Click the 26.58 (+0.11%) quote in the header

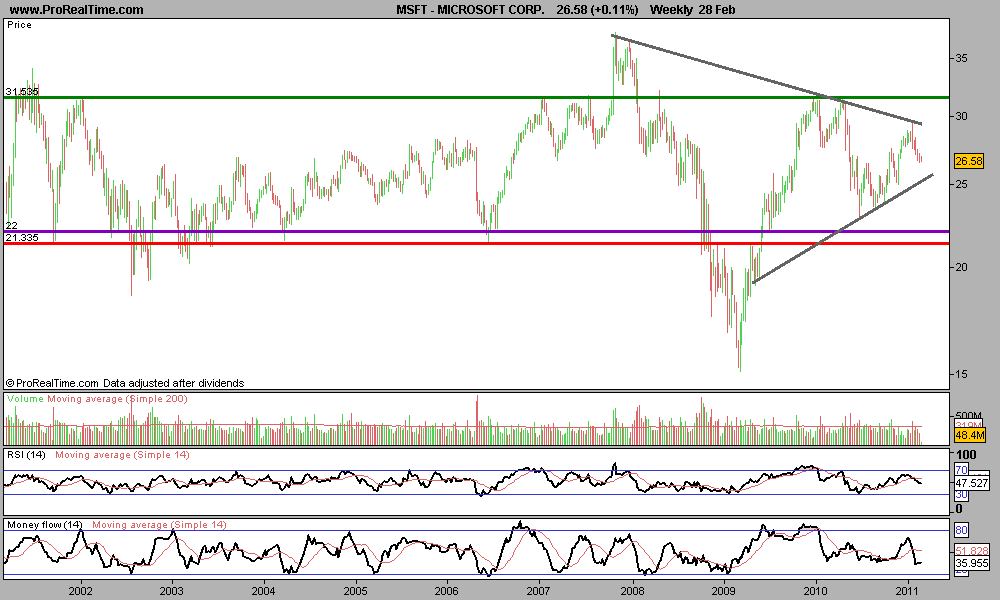[x=597, y=10]
